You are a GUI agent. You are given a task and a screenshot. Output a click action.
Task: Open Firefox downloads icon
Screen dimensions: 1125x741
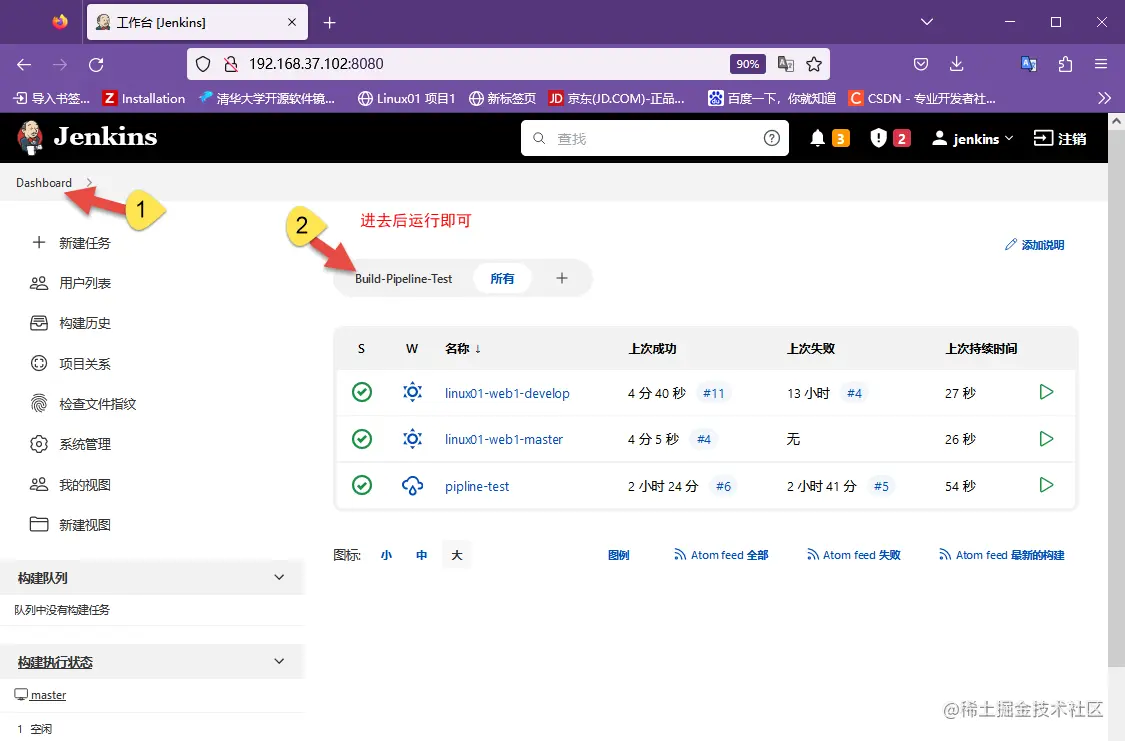pyautogui.click(x=956, y=64)
